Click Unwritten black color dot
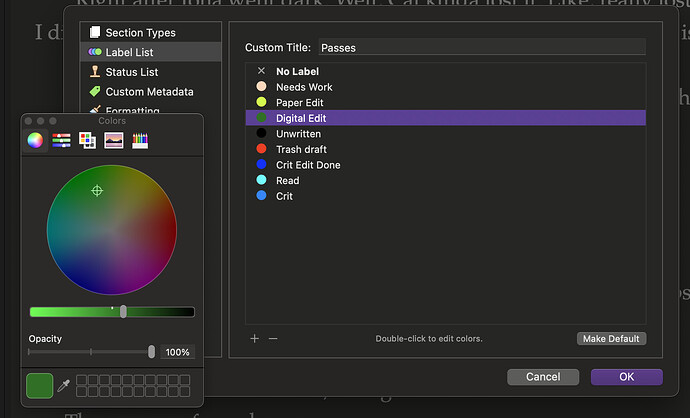This screenshot has width=690, height=418. tap(261, 133)
